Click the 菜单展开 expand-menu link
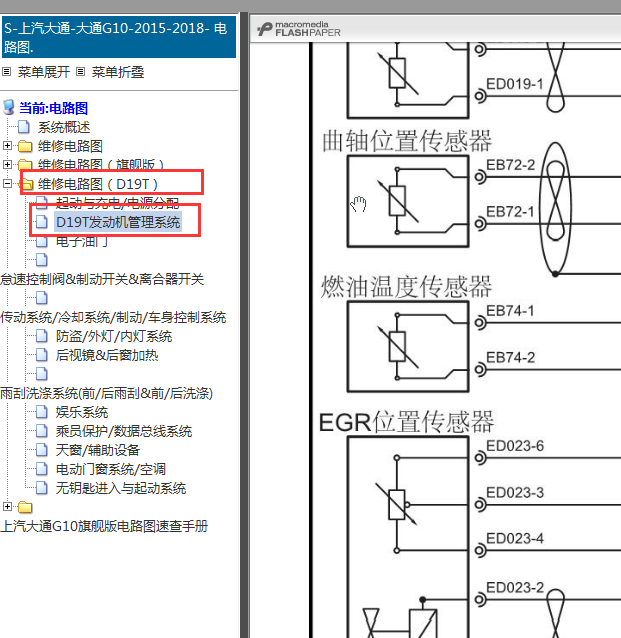 pyautogui.click(x=44, y=72)
